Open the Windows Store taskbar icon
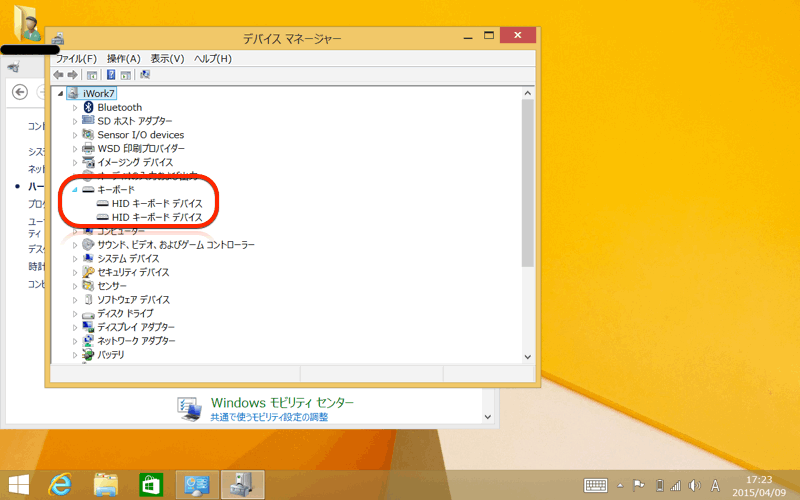This screenshot has width=800, height=500. [151, 485]
